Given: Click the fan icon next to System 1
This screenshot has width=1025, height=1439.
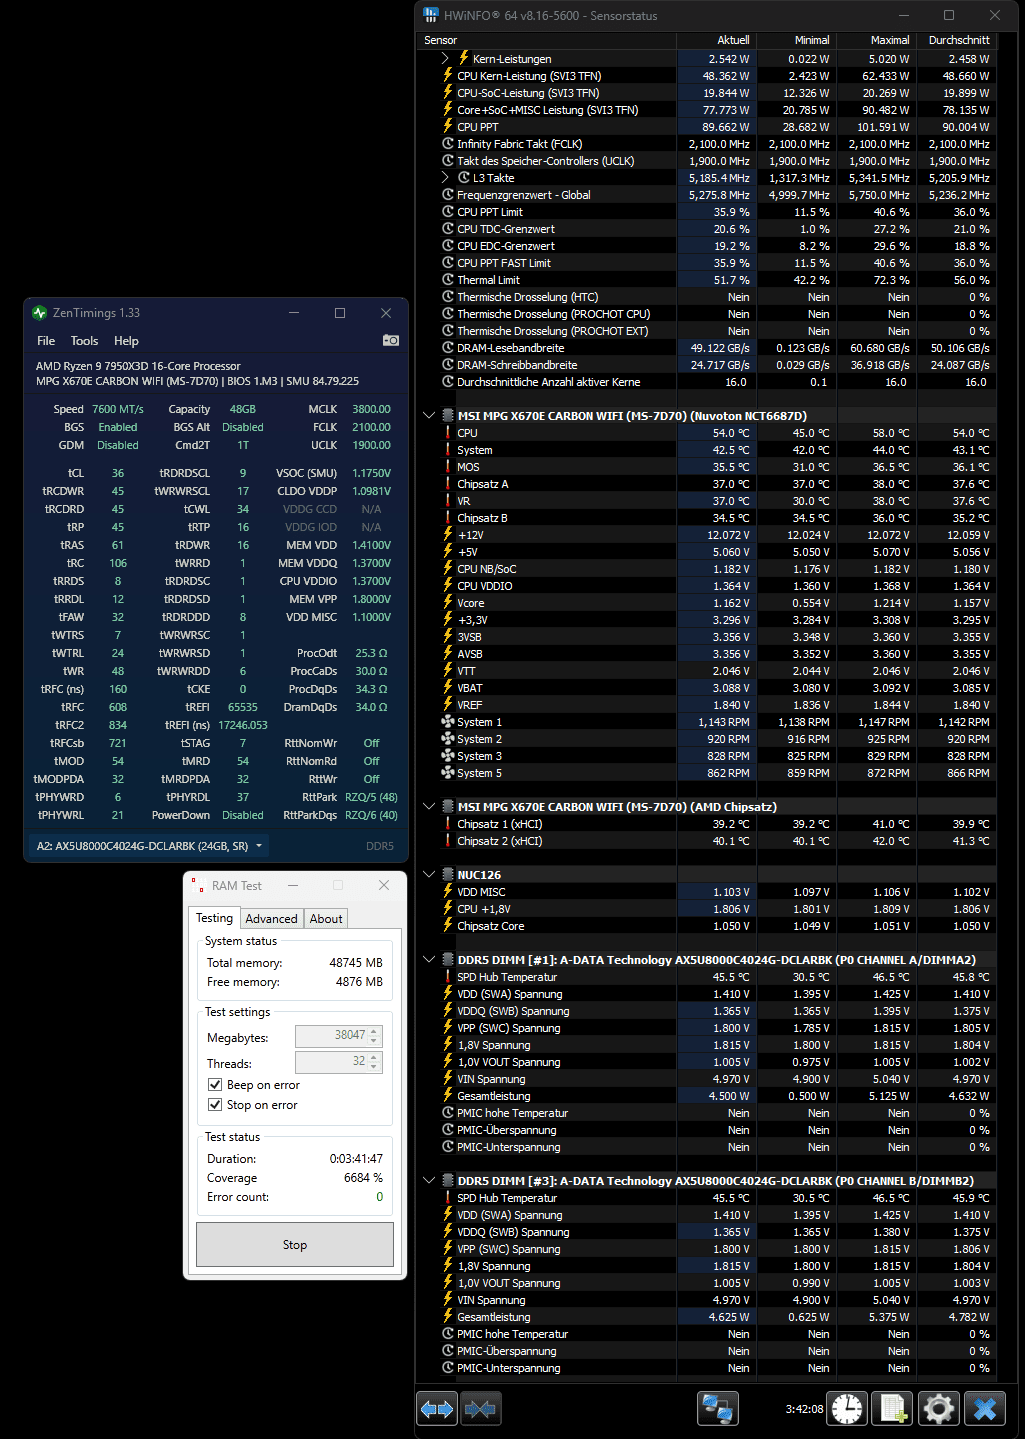Looking at the screenshot, I should click(x=448, y=722).
